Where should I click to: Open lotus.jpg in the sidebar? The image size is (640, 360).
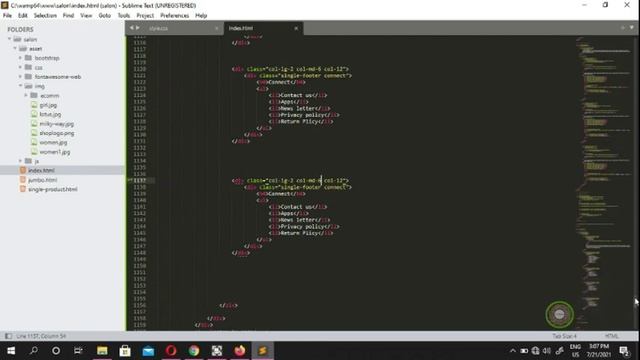[50, 114]
